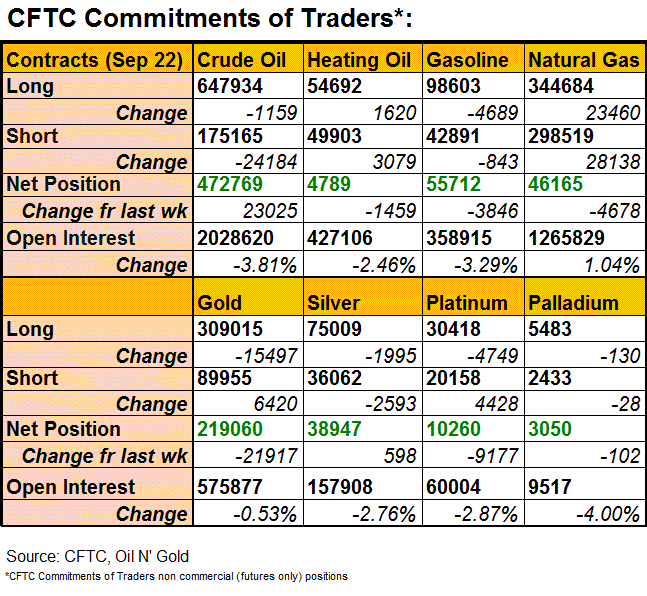Image resolution: width=647 pixels, height=596 pixels.
Task: Click Palladium open interest change -4.00%
Action: pos(607,514)
